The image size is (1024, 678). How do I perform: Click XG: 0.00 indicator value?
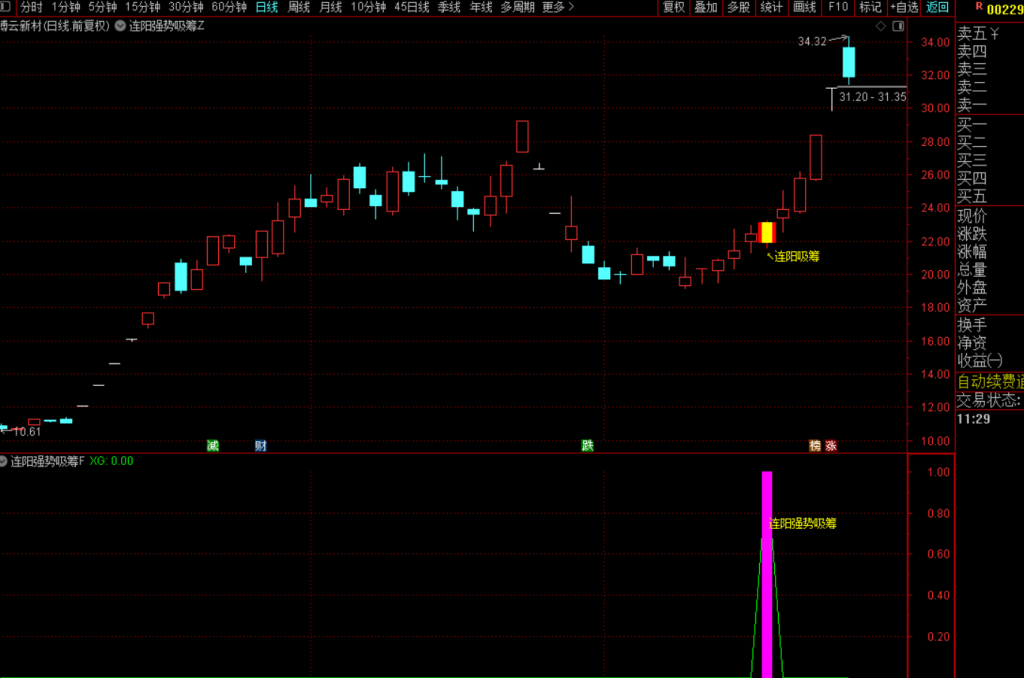(x=112, y=461)
